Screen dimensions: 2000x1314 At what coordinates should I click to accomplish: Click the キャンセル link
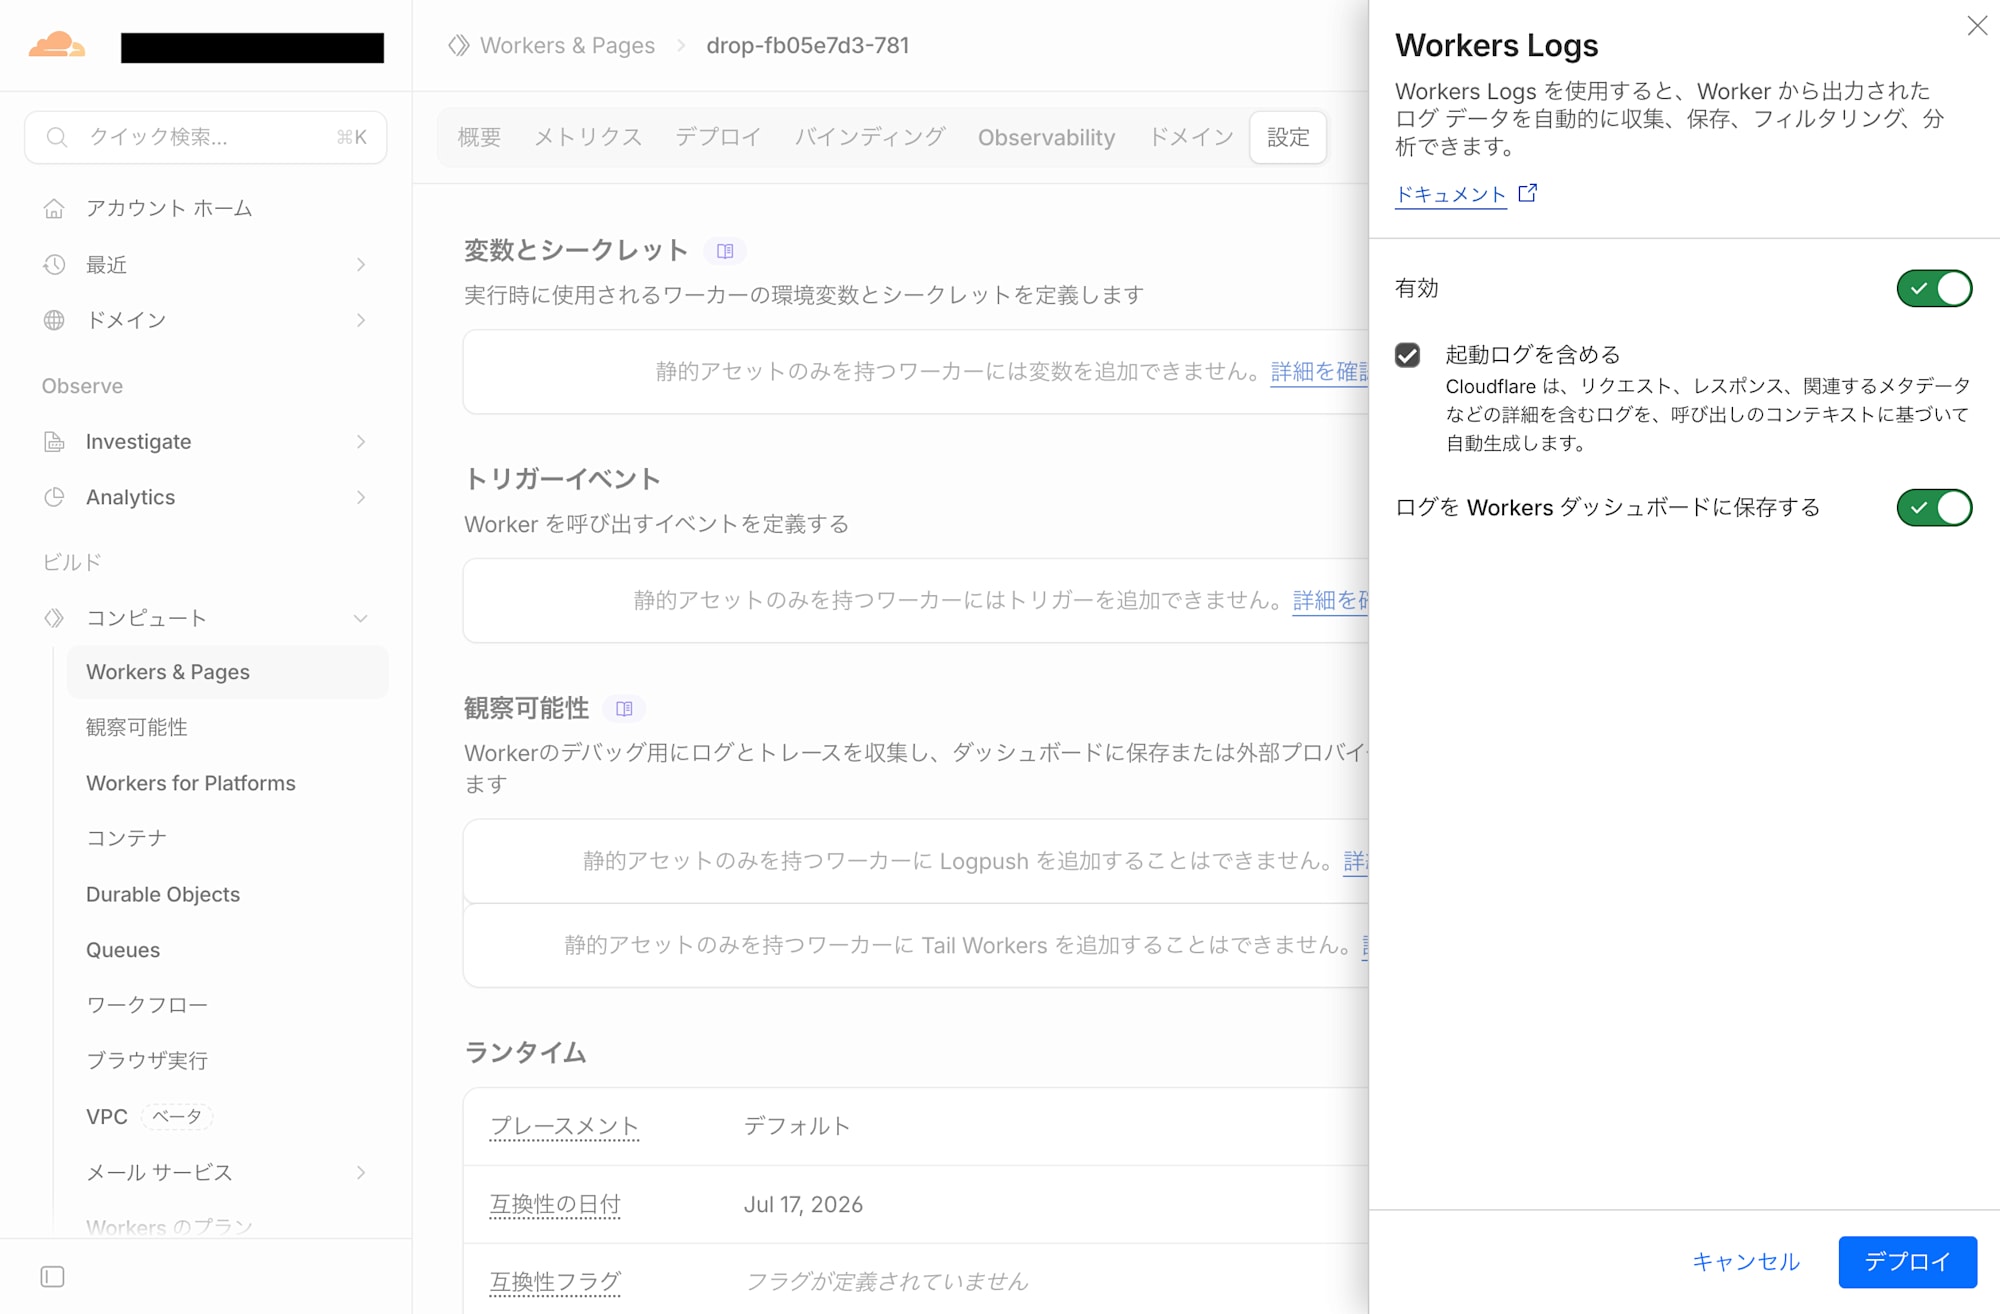click(1746, 1262)
